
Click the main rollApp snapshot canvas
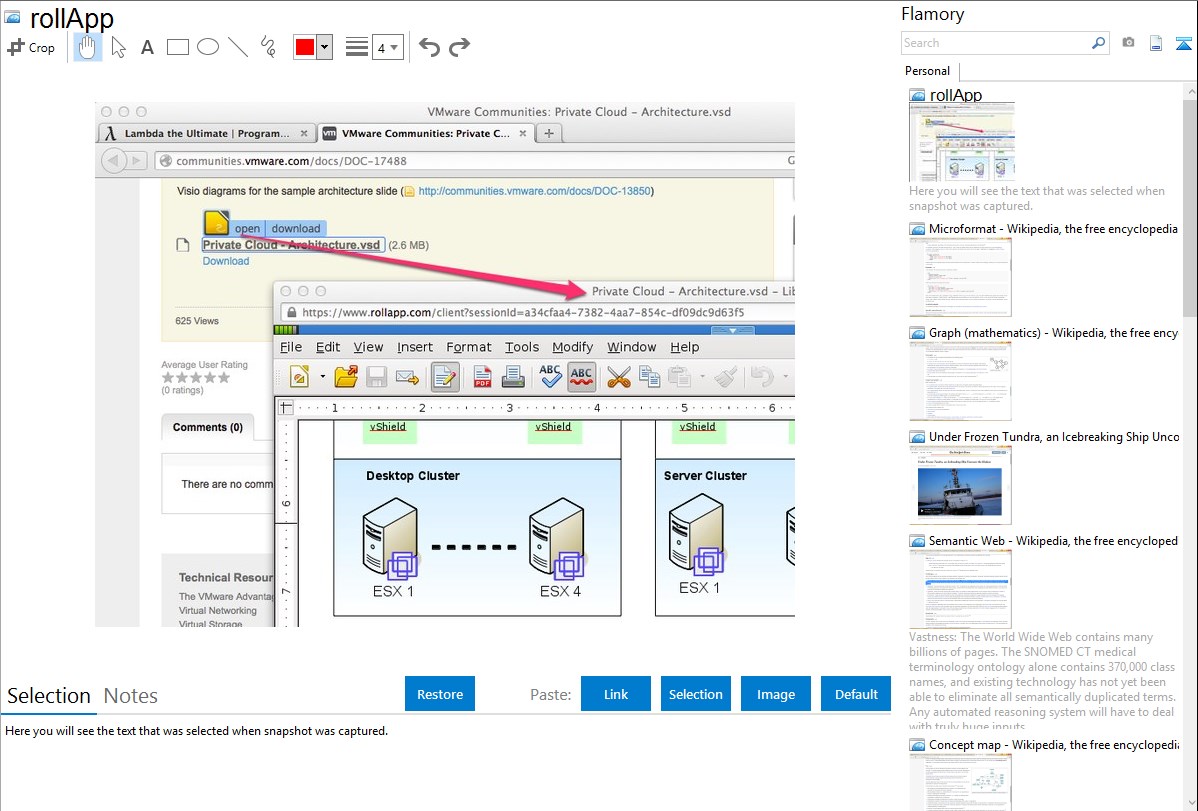click(x=445, y=364)
